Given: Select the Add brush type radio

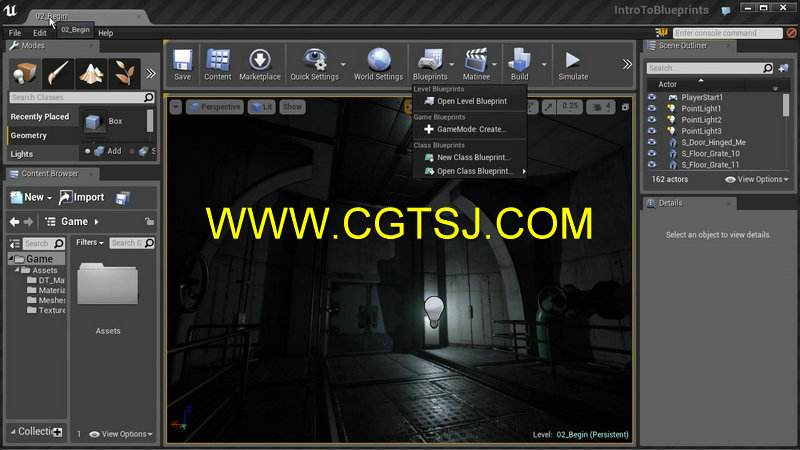Looking at the screenshot, I should [87, 151].
